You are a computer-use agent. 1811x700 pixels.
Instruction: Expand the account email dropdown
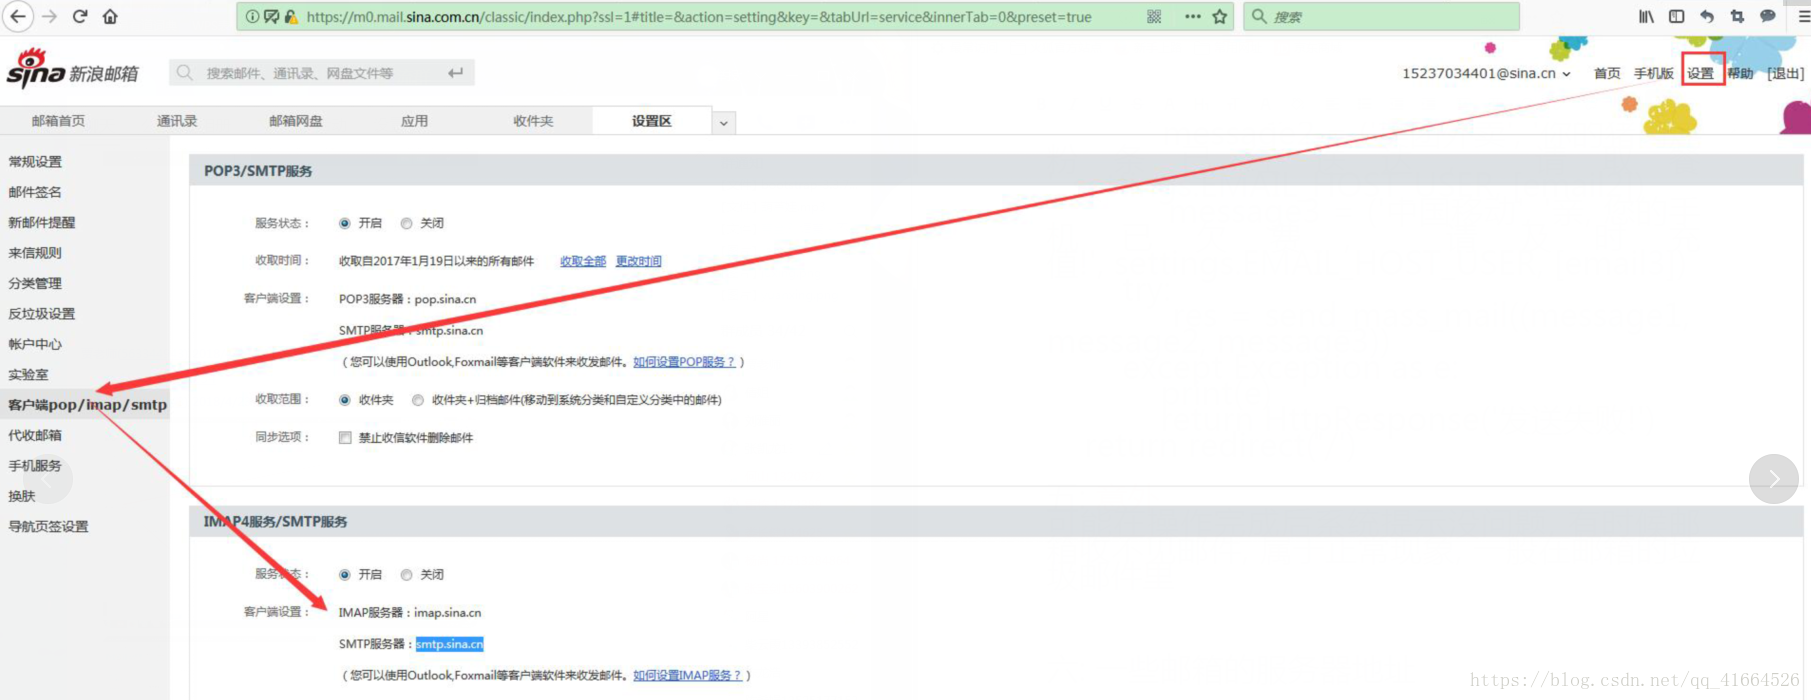click(1566, 74)
